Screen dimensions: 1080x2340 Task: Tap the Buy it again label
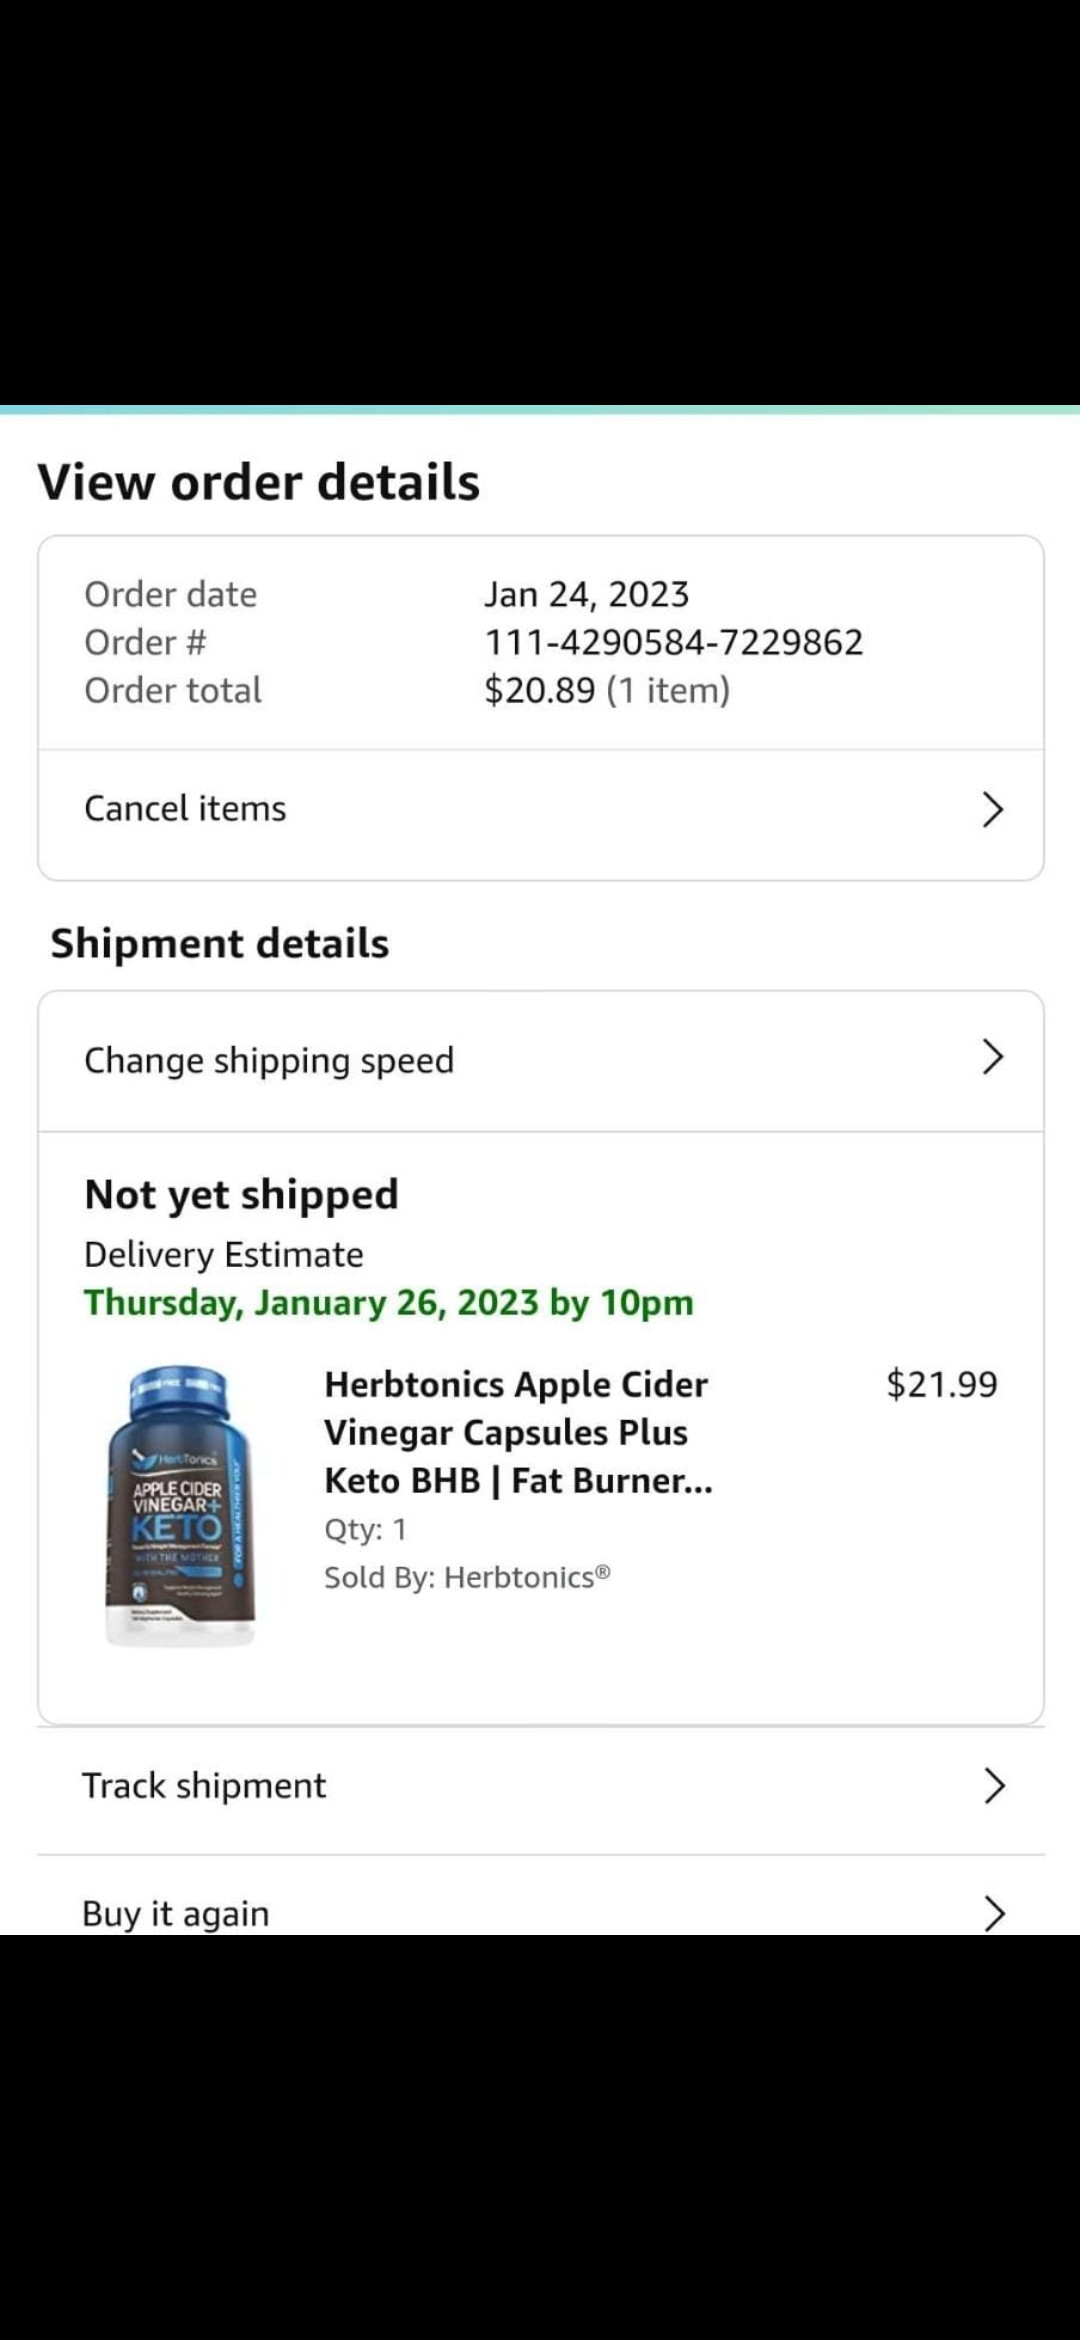(176, 1913)
